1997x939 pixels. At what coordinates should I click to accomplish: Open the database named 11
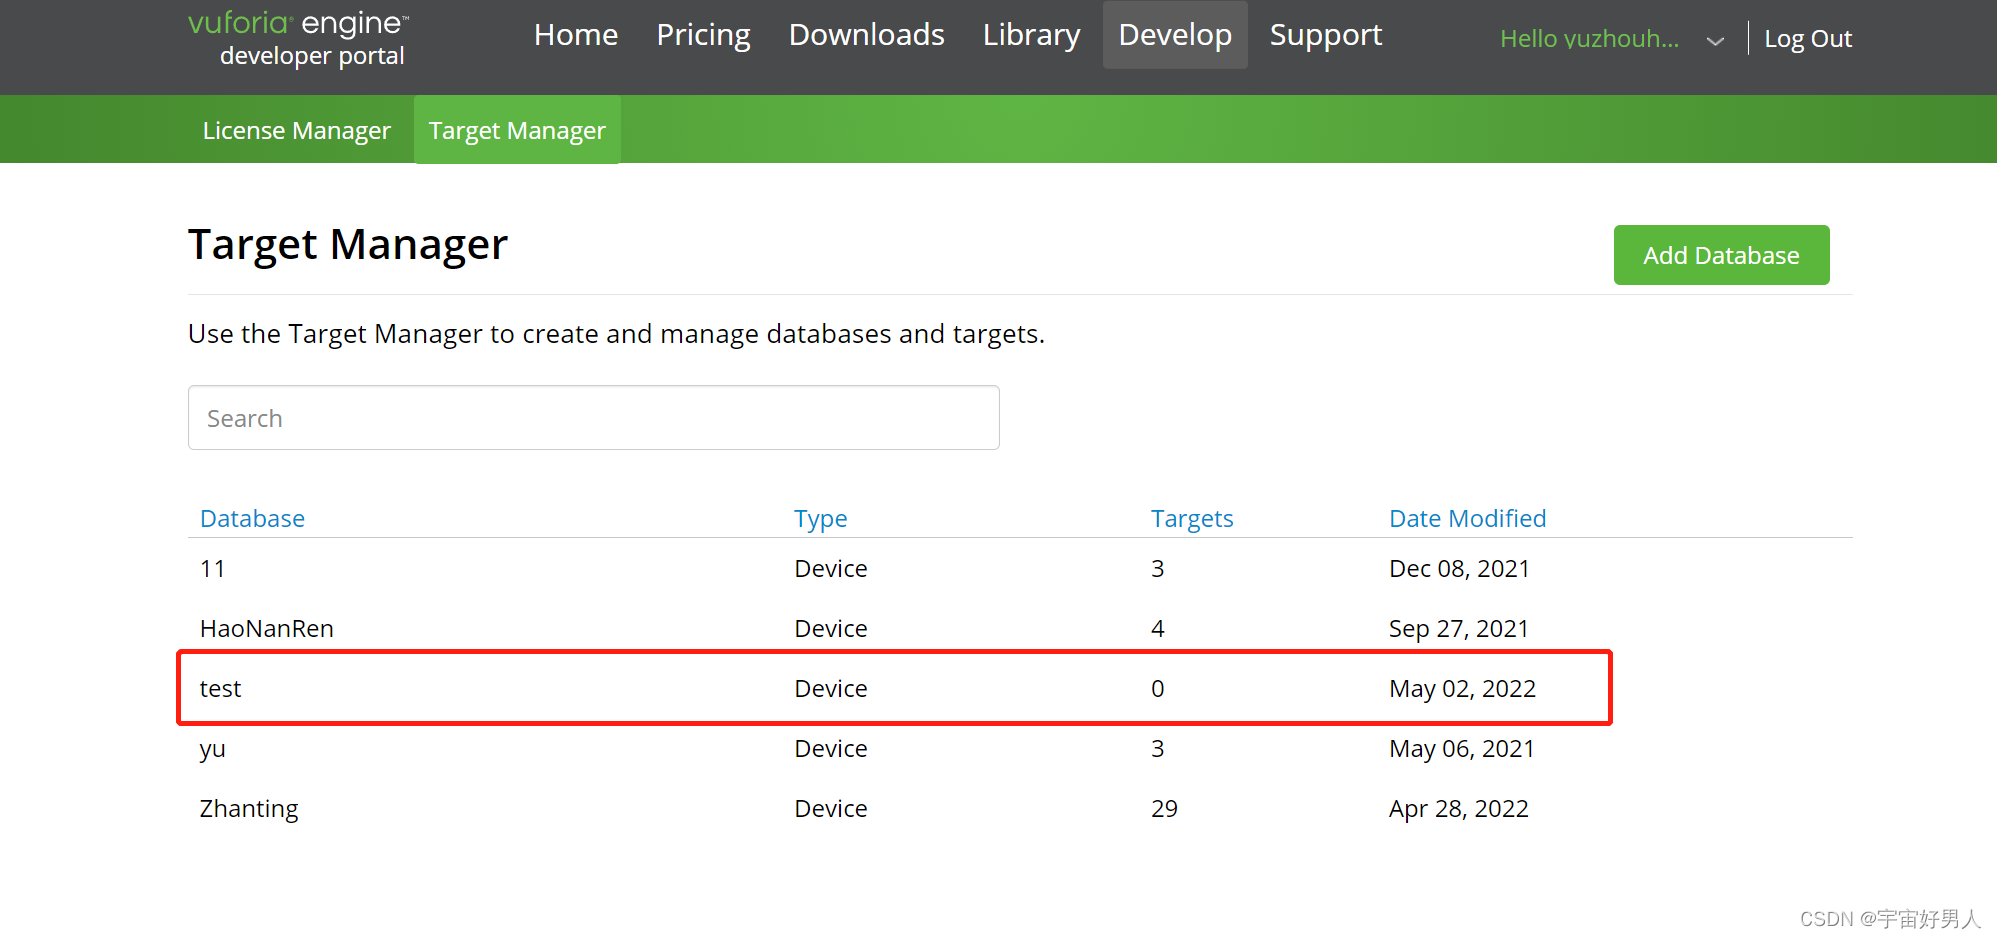213,569
